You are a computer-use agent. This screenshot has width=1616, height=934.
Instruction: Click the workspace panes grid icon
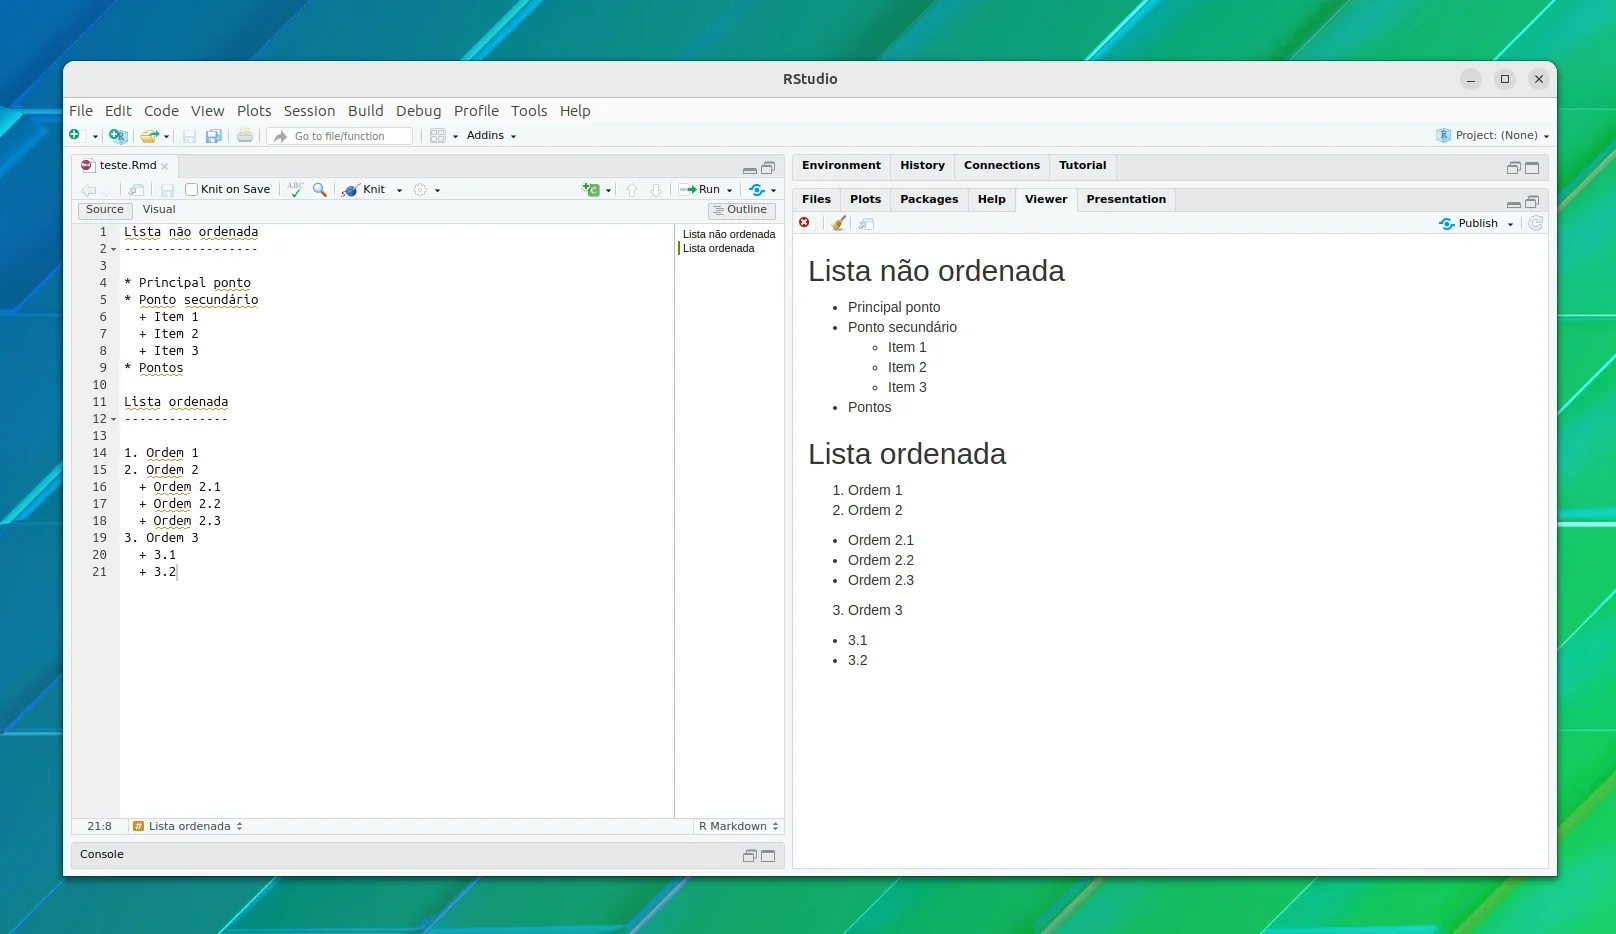(437, 136)
